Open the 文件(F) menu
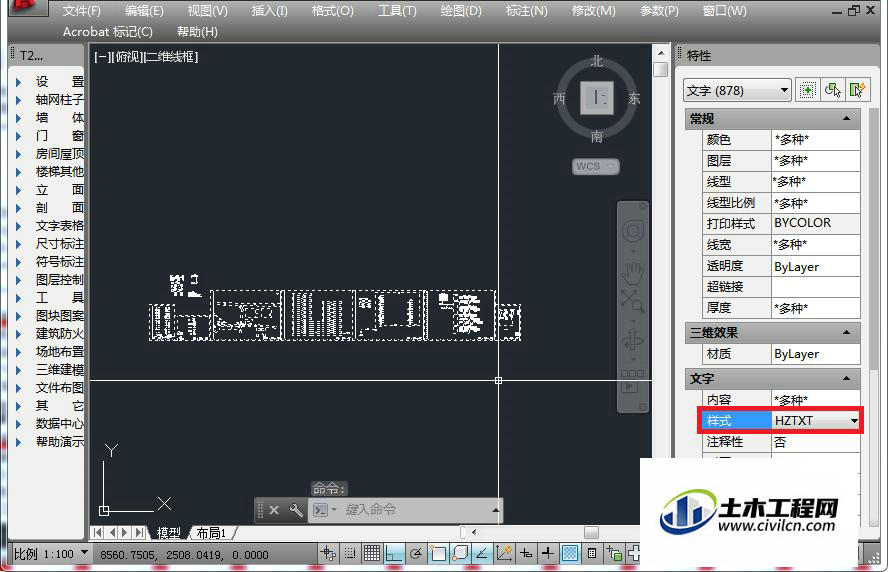This screenshot has width=888, height=572. (81, 11)
